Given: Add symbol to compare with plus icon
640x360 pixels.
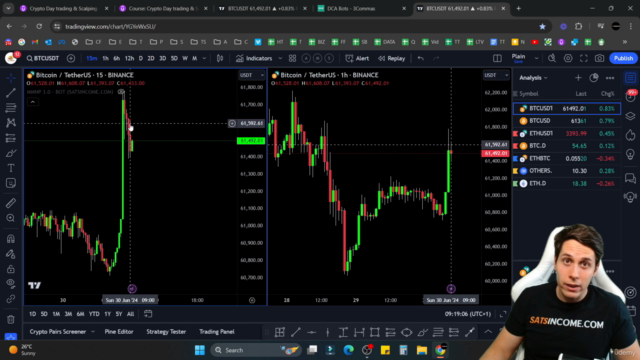Looking at the screenshot, I should (x=71, y=58).
